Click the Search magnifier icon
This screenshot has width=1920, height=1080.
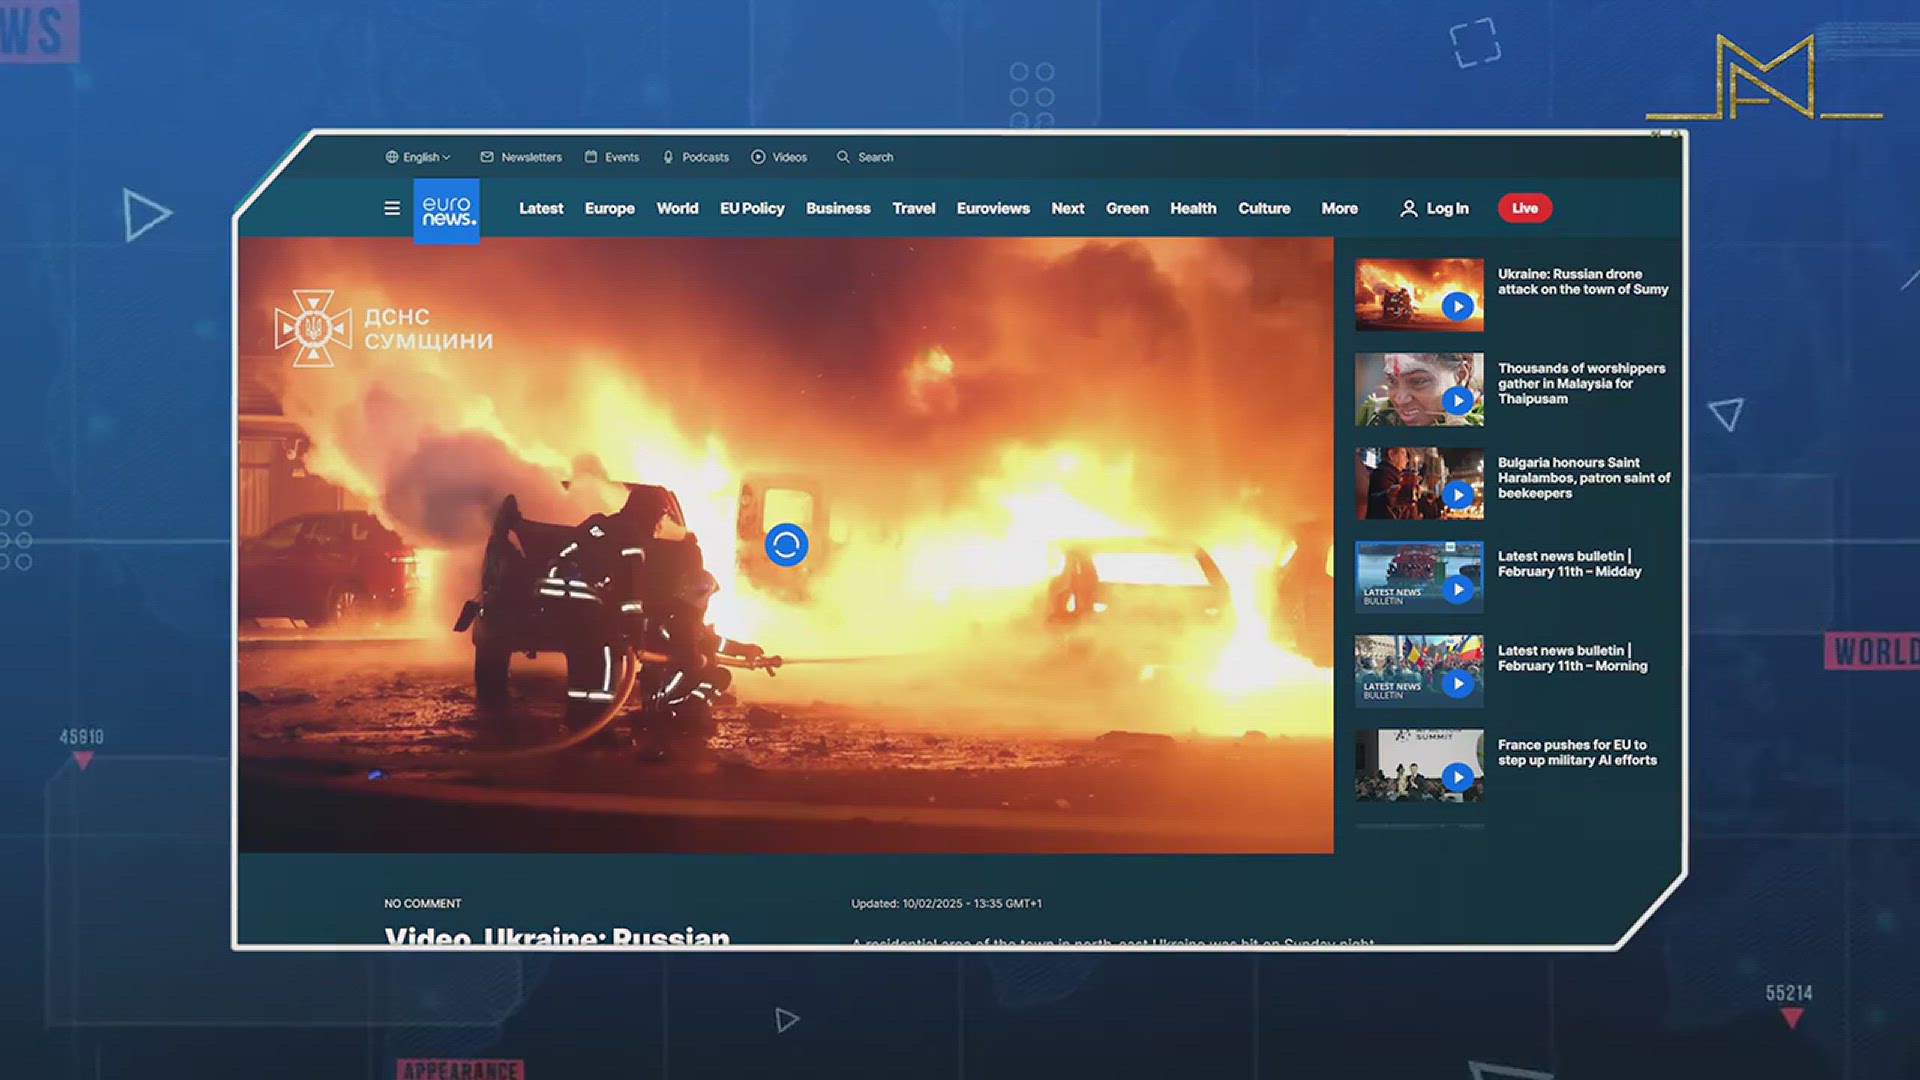click(x=843, y=157)
